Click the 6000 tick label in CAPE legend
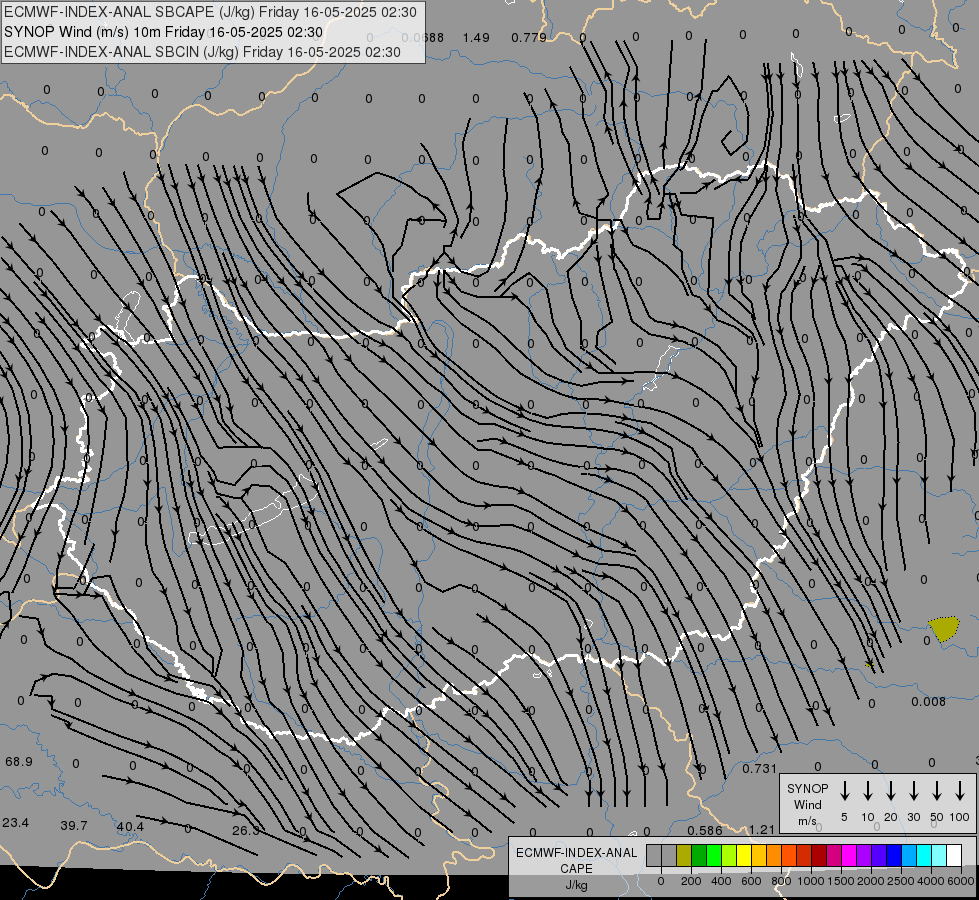The width and height of the screenshot is (979, 900). (x=961, y=881)
